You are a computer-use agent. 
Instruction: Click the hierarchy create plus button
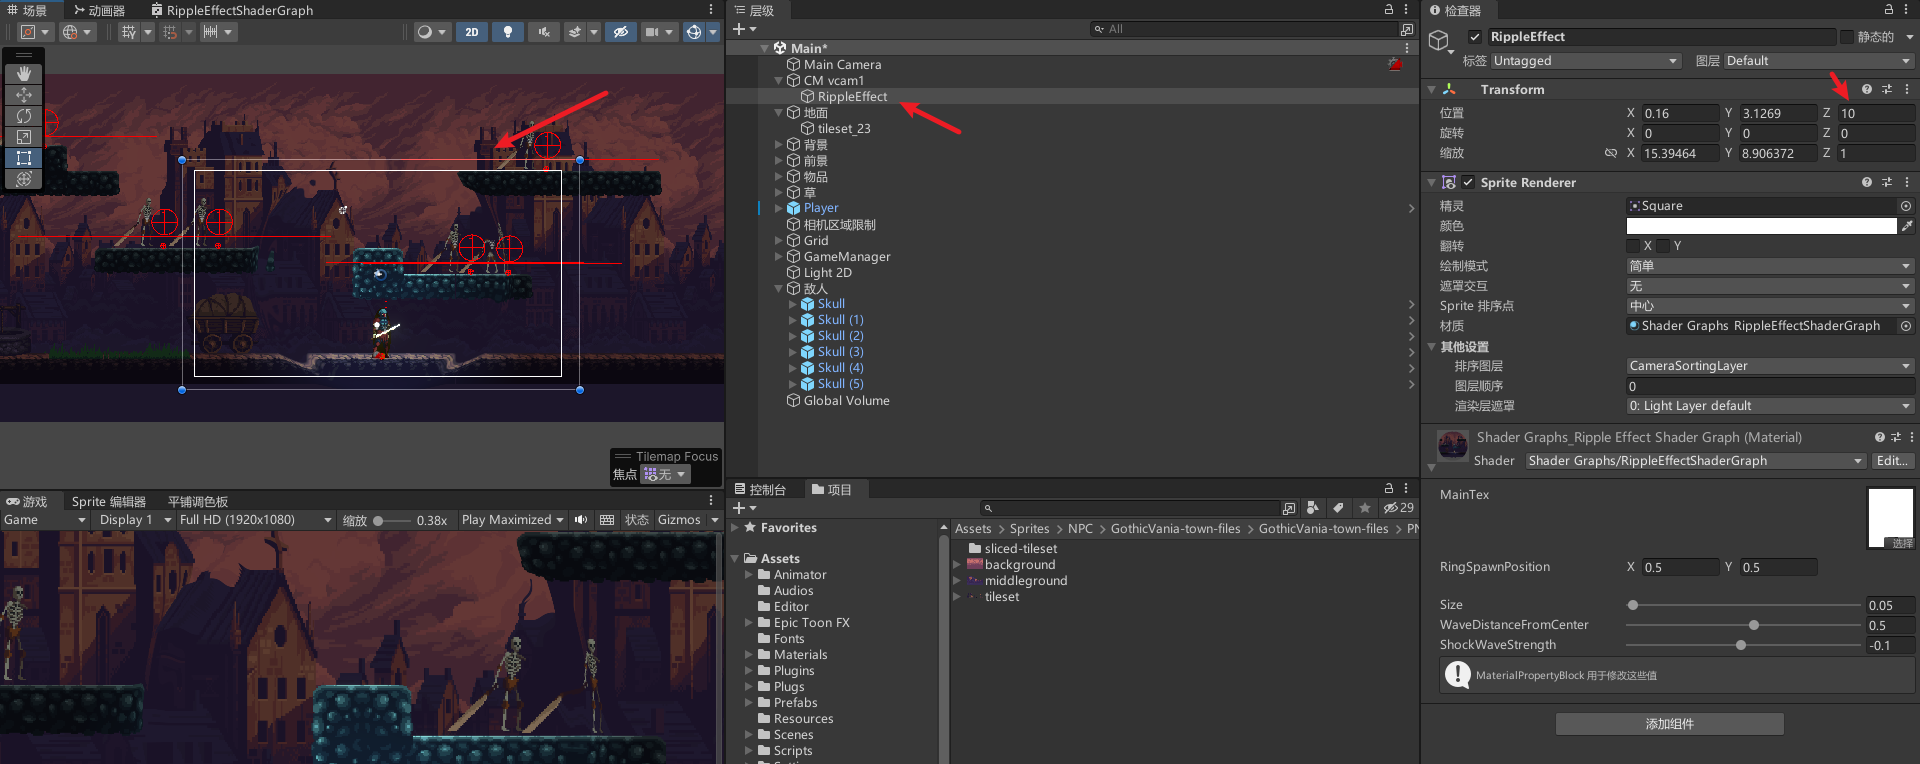point(744,30)
